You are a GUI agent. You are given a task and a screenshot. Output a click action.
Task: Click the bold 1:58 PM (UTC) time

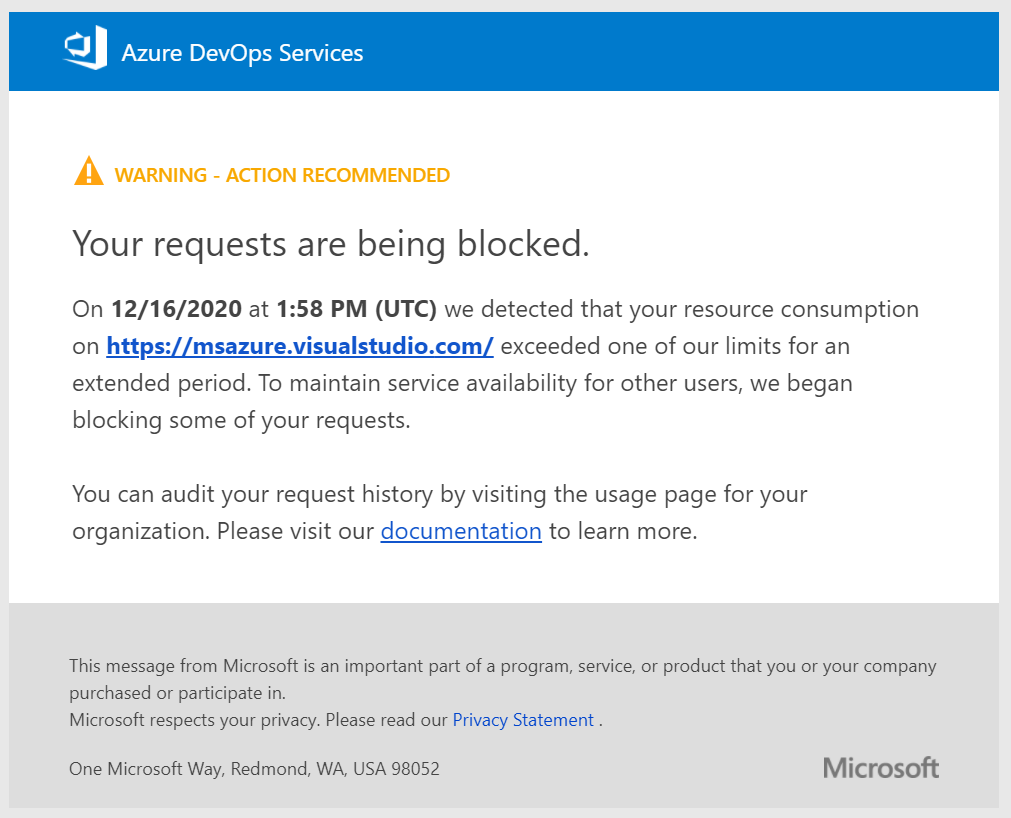pyautogui.click(x=357, y=309)
